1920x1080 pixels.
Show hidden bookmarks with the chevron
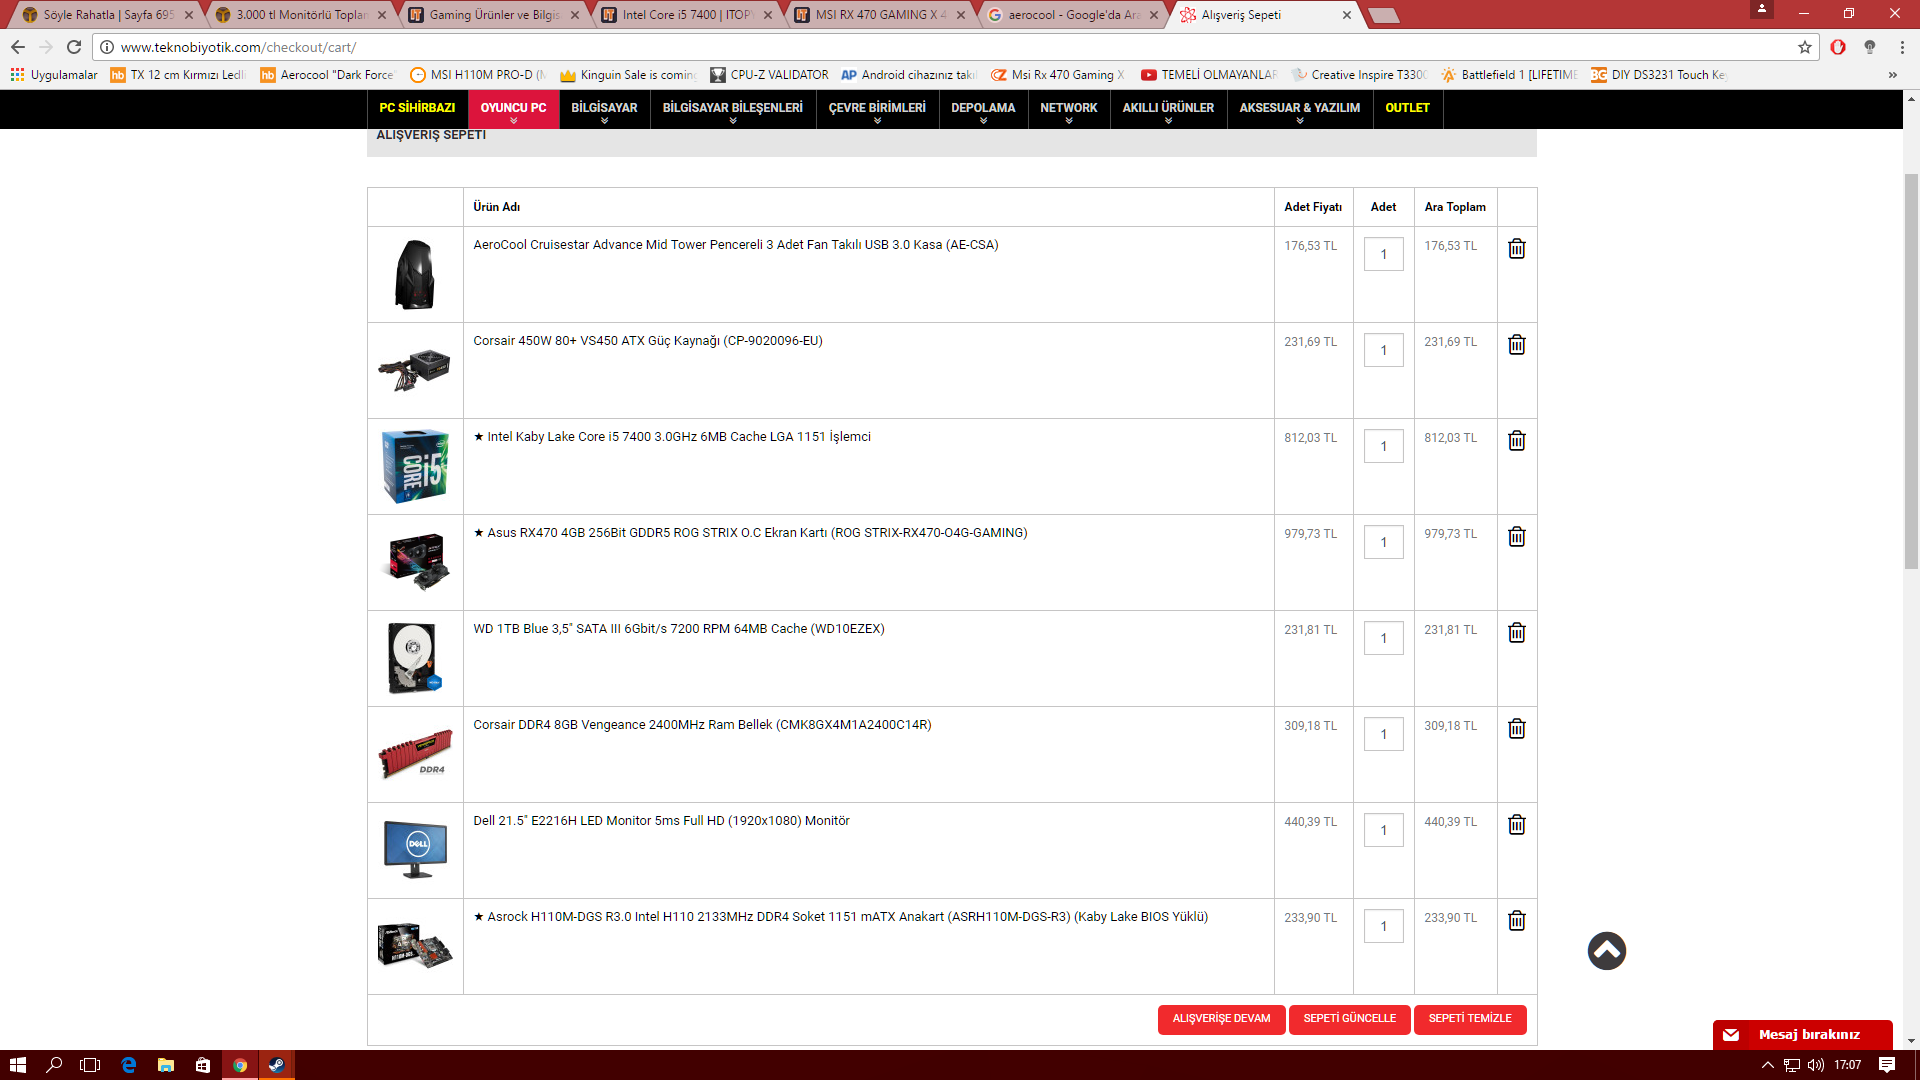tap(1892, 75)
